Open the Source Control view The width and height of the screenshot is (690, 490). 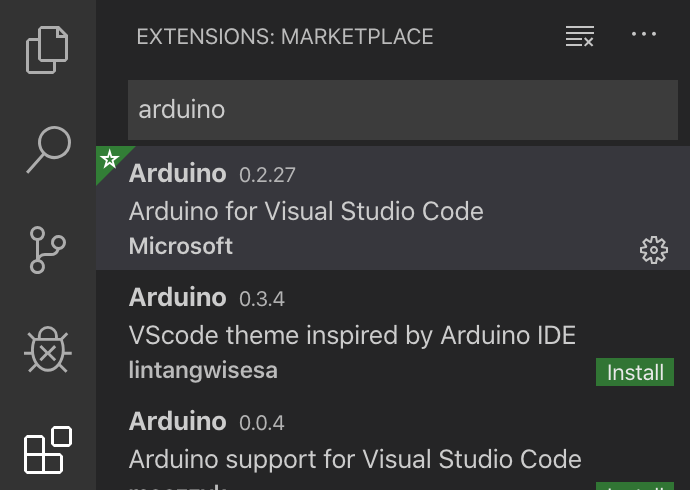[x=48, y=250]
